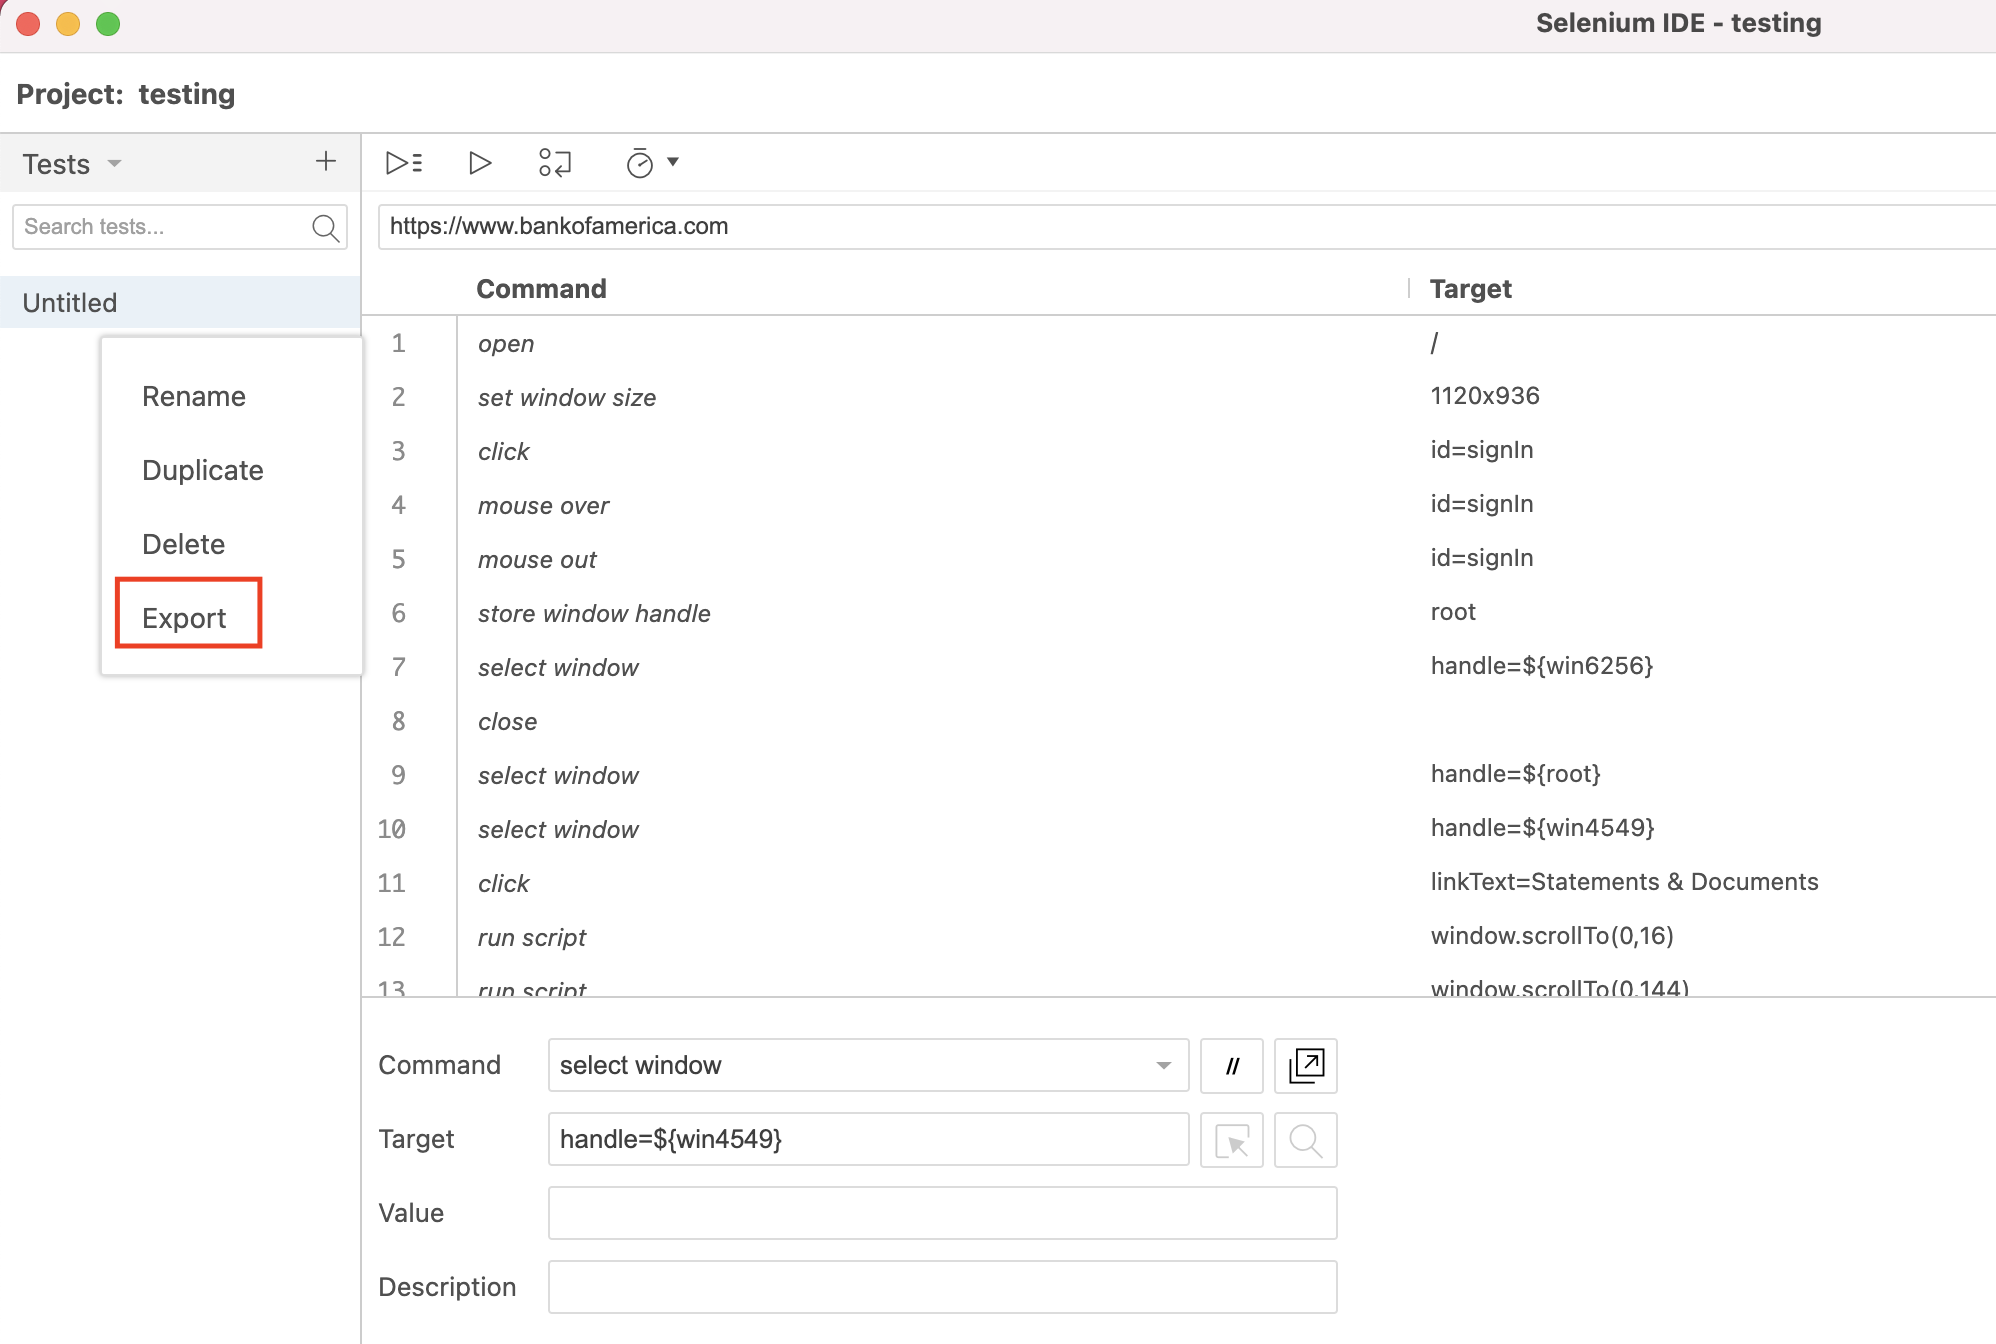The height and width of the screenshot is (1344, 1996).
Task: Click the Description input field
Action: (x=941, y=1287)
